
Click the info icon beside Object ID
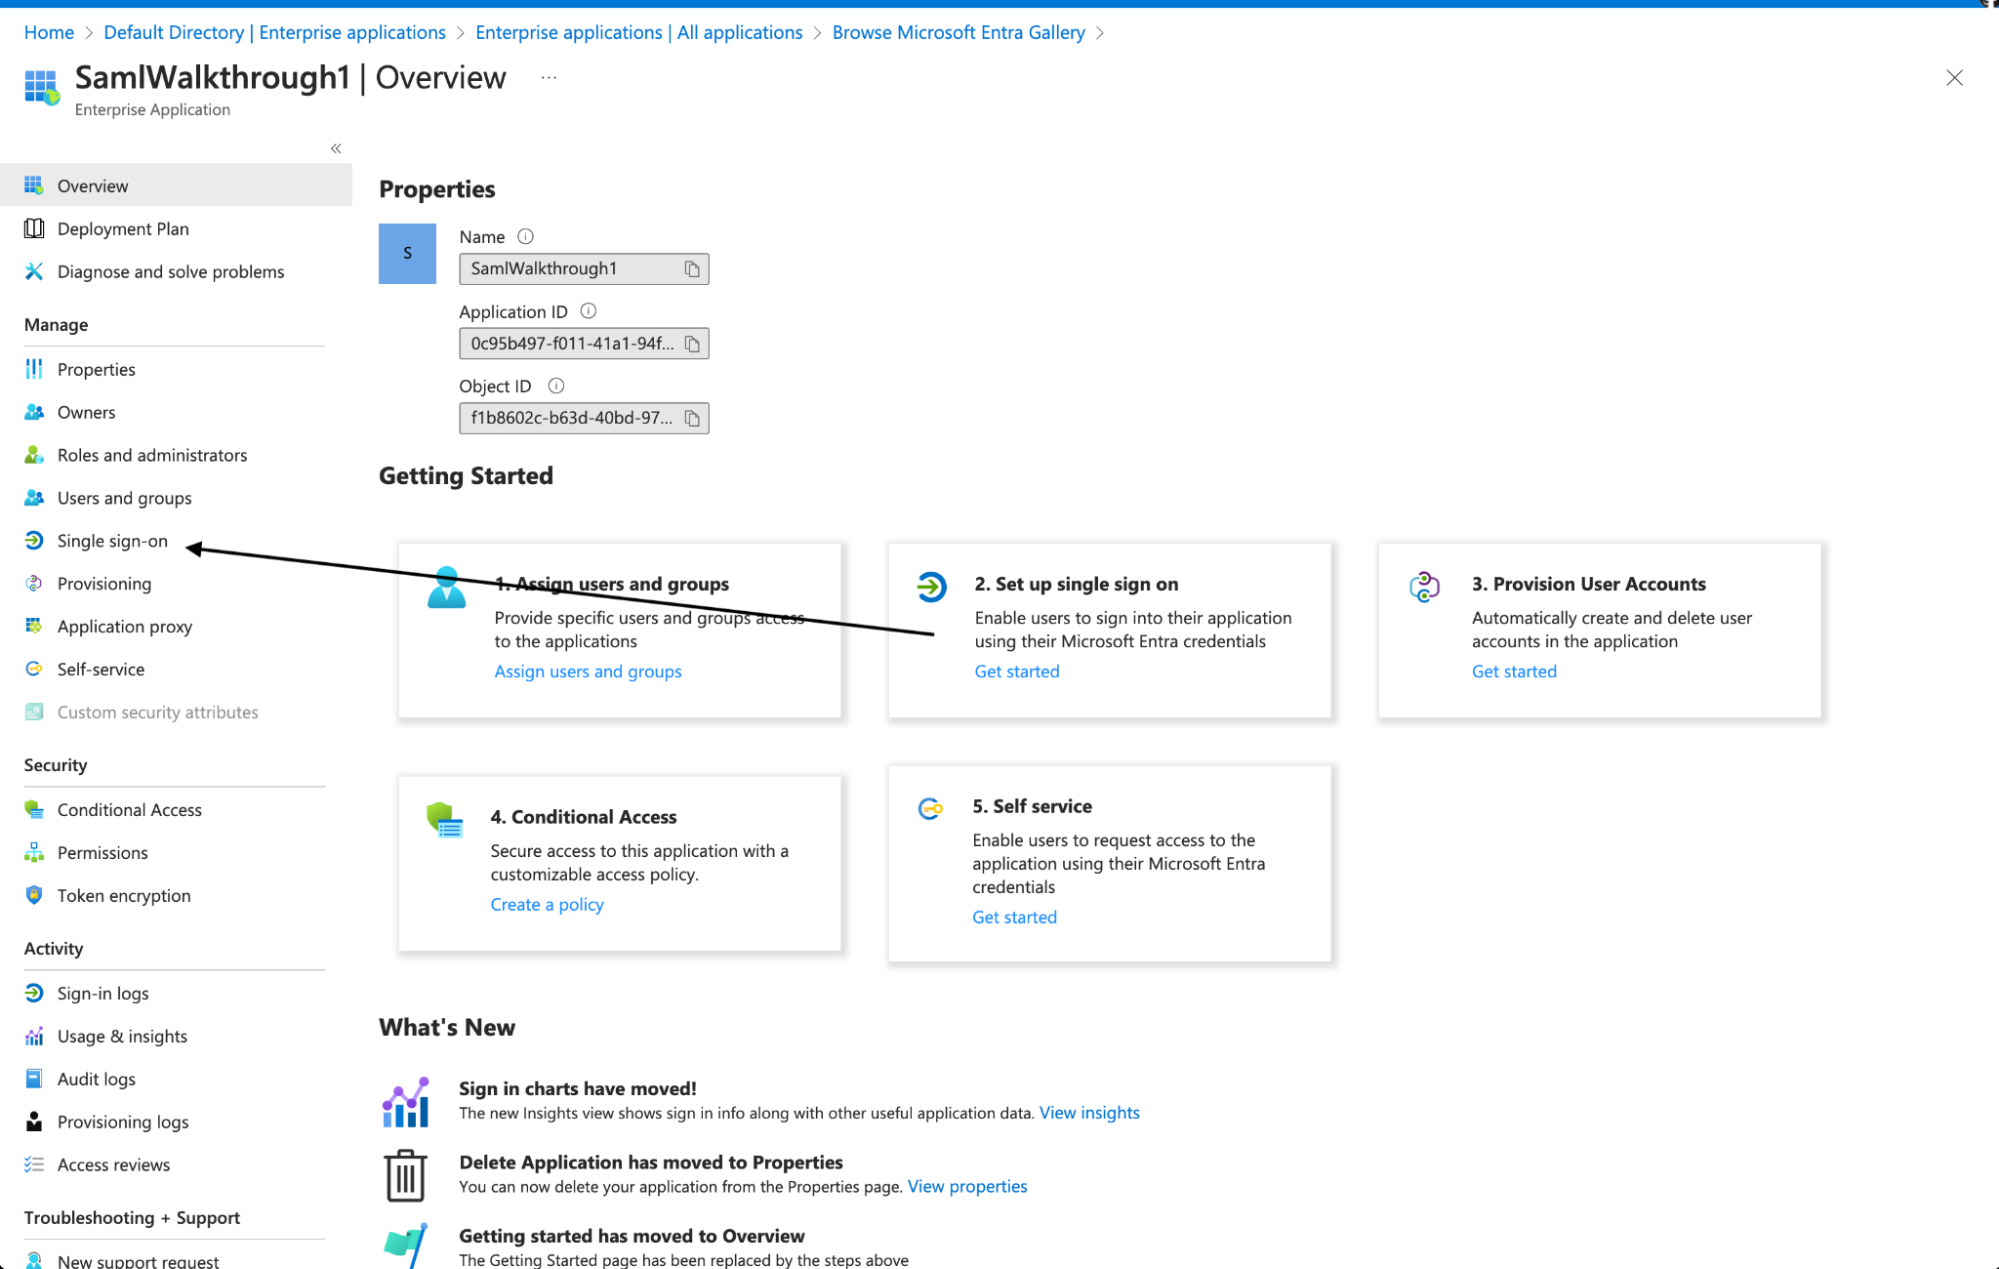click(556, 386)
